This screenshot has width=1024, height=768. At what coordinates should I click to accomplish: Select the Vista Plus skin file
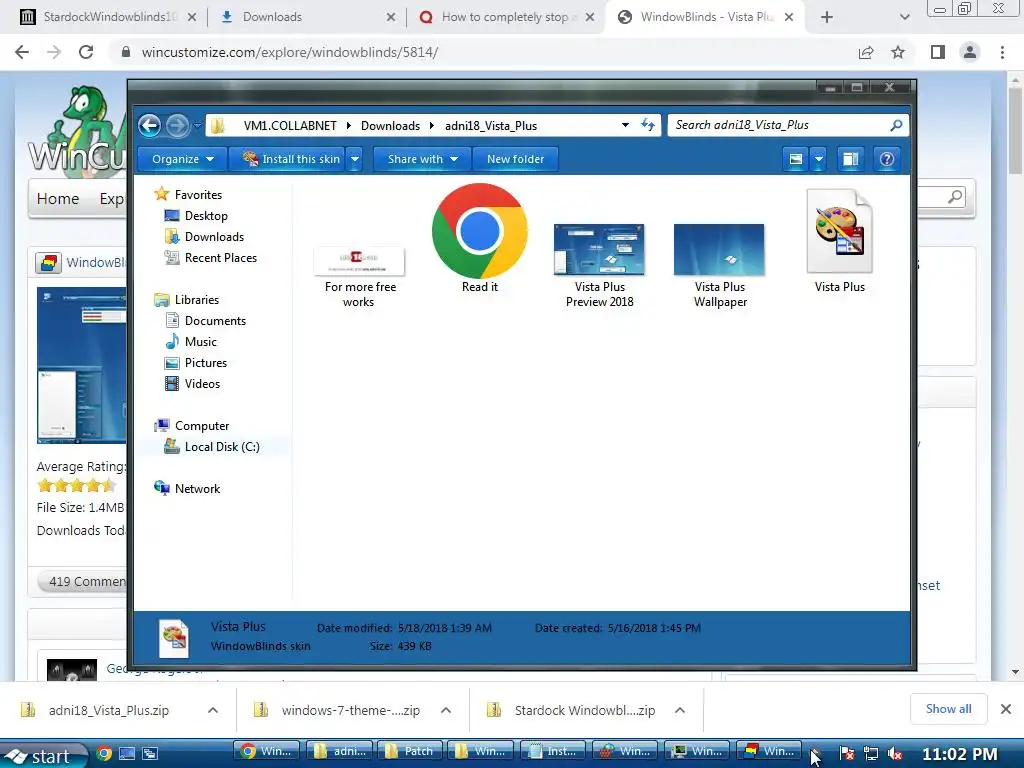coord(839,240)
